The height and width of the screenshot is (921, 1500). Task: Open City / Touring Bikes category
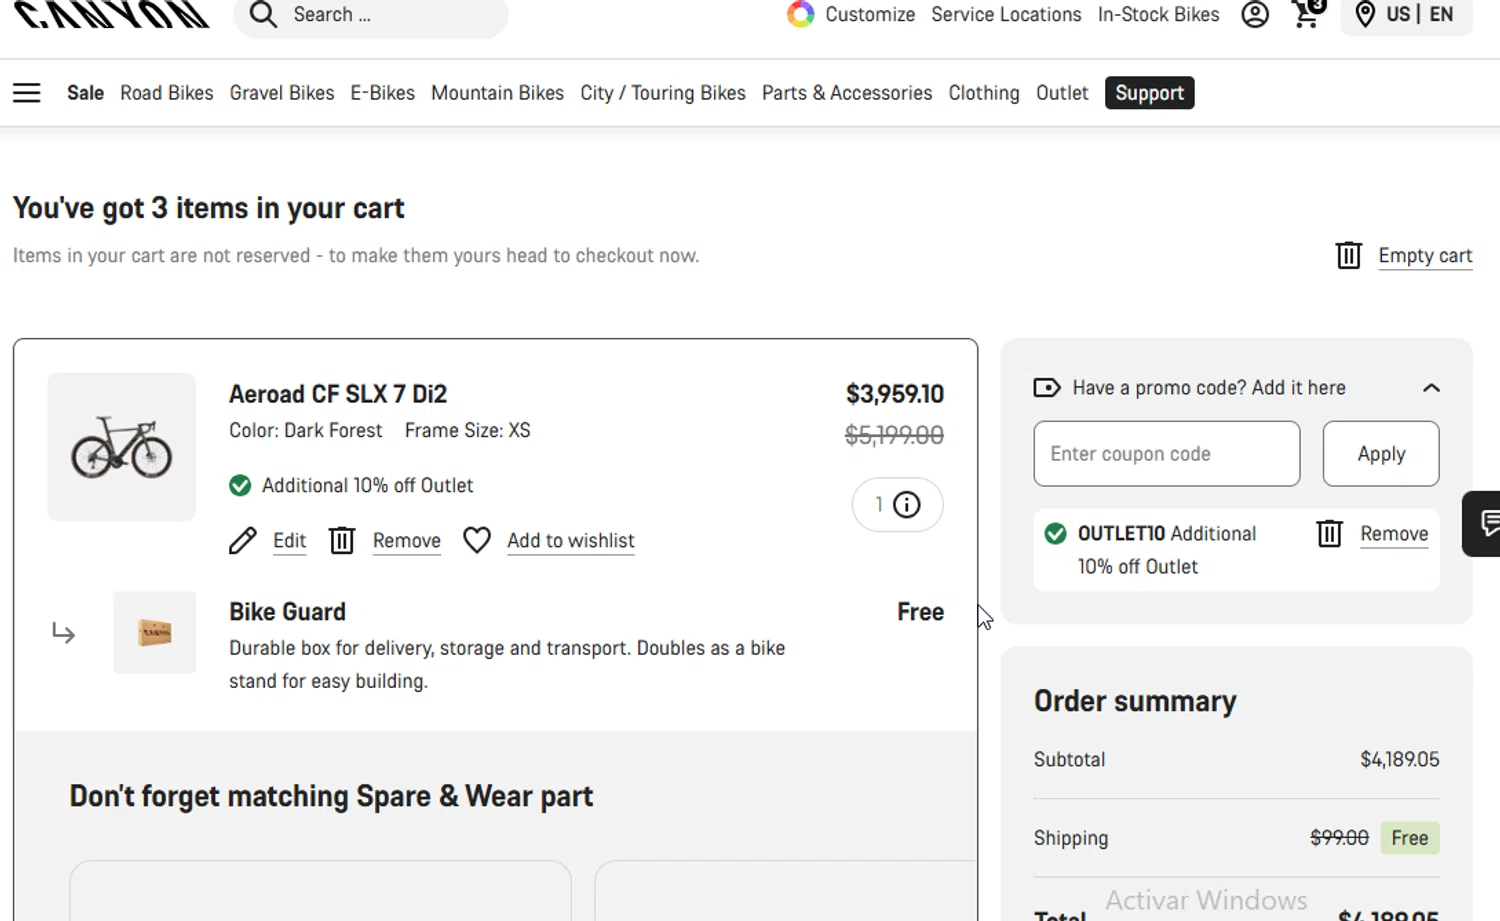[663, 93]
